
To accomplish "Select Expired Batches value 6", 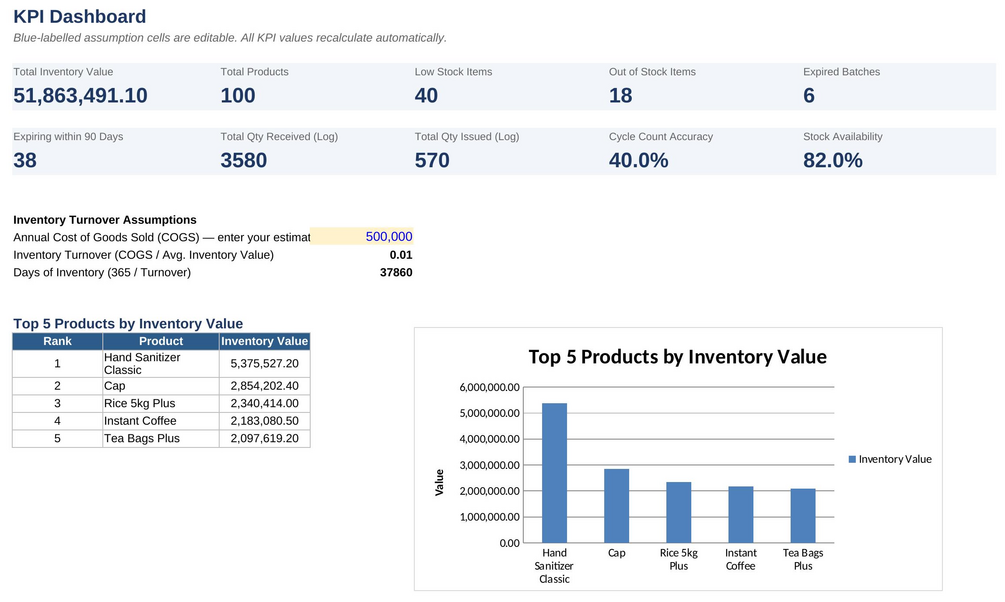I will click(809, 96).
